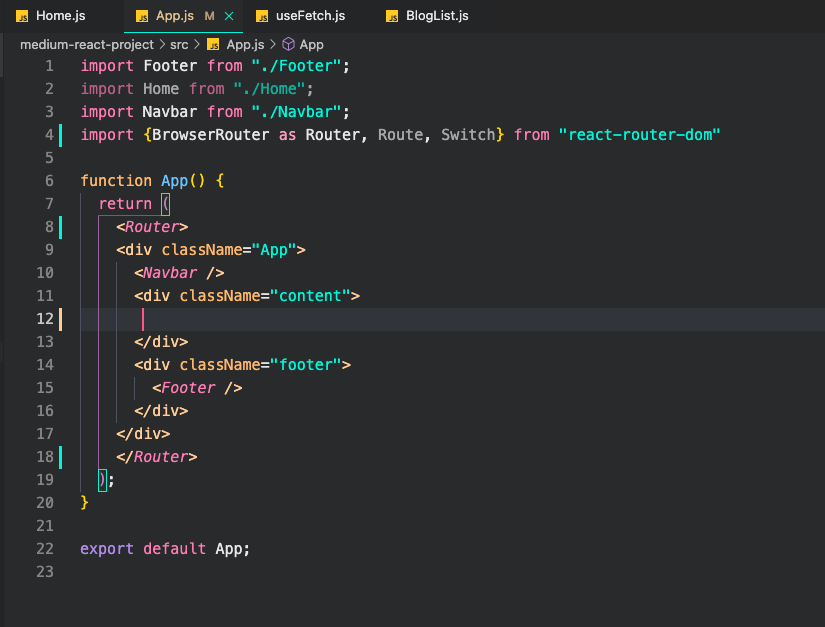Click the Route identifier on line 4
Viewport: 825px width, 627px height.
coord(400,135)
